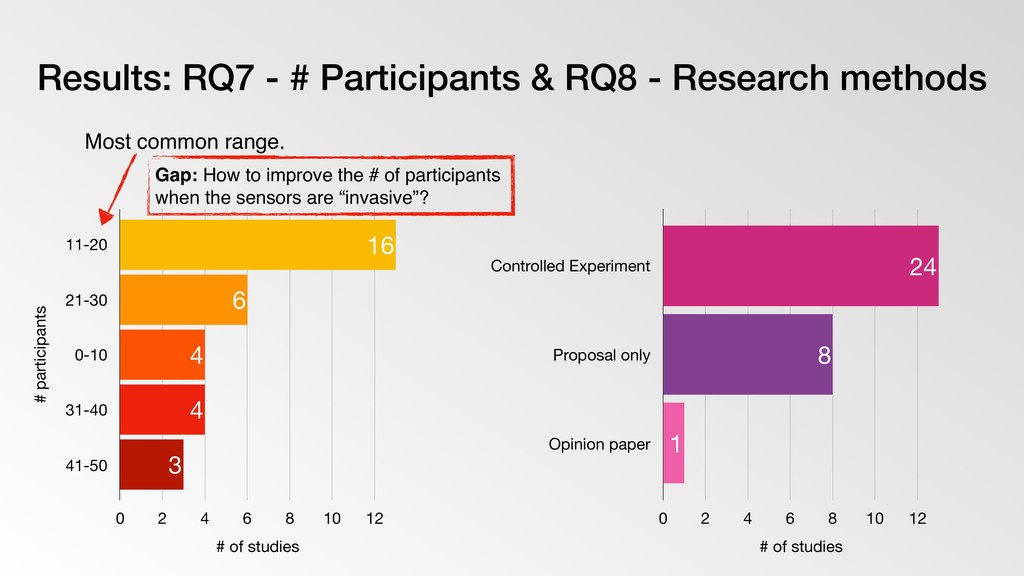Click the yellow 11-20 participants bar

[x=257, y=245]
